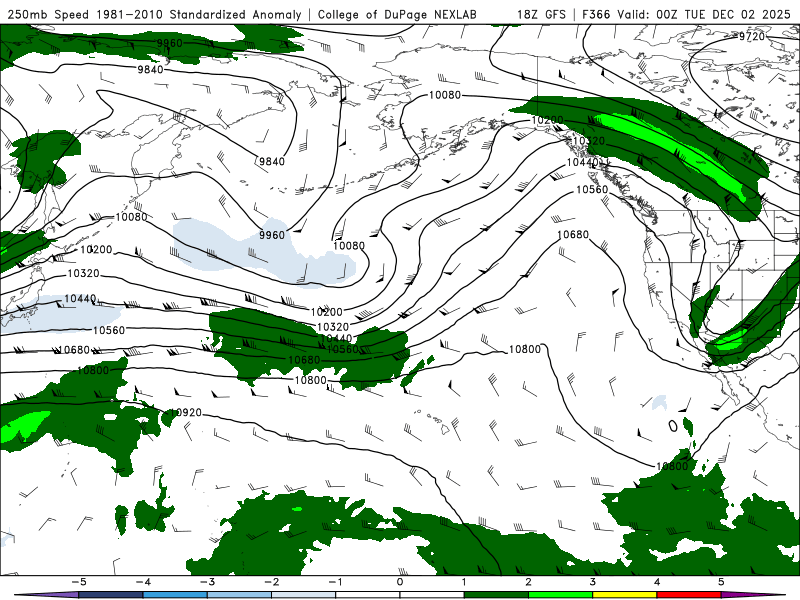
Task: Click the "250mb Speed 1981-2010 Standardized Anomaly" title
Action: (155, 14)
